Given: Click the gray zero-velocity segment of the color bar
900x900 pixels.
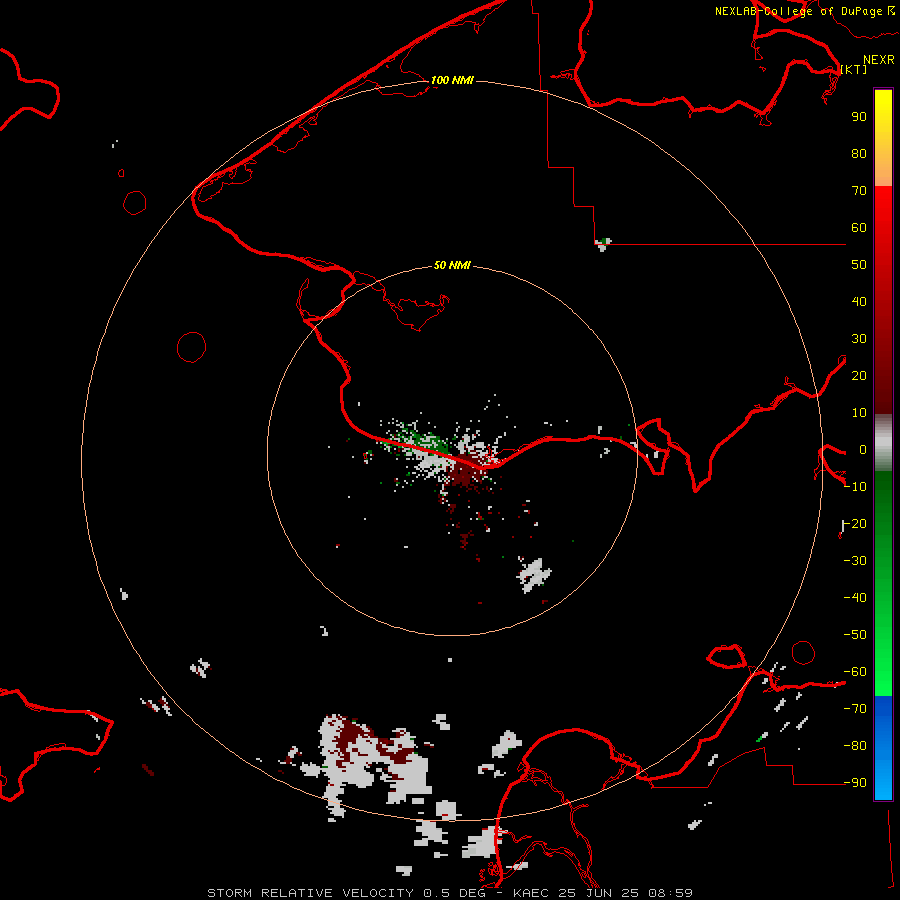Looking at the screenshot, I should click(x=883, y=443).
